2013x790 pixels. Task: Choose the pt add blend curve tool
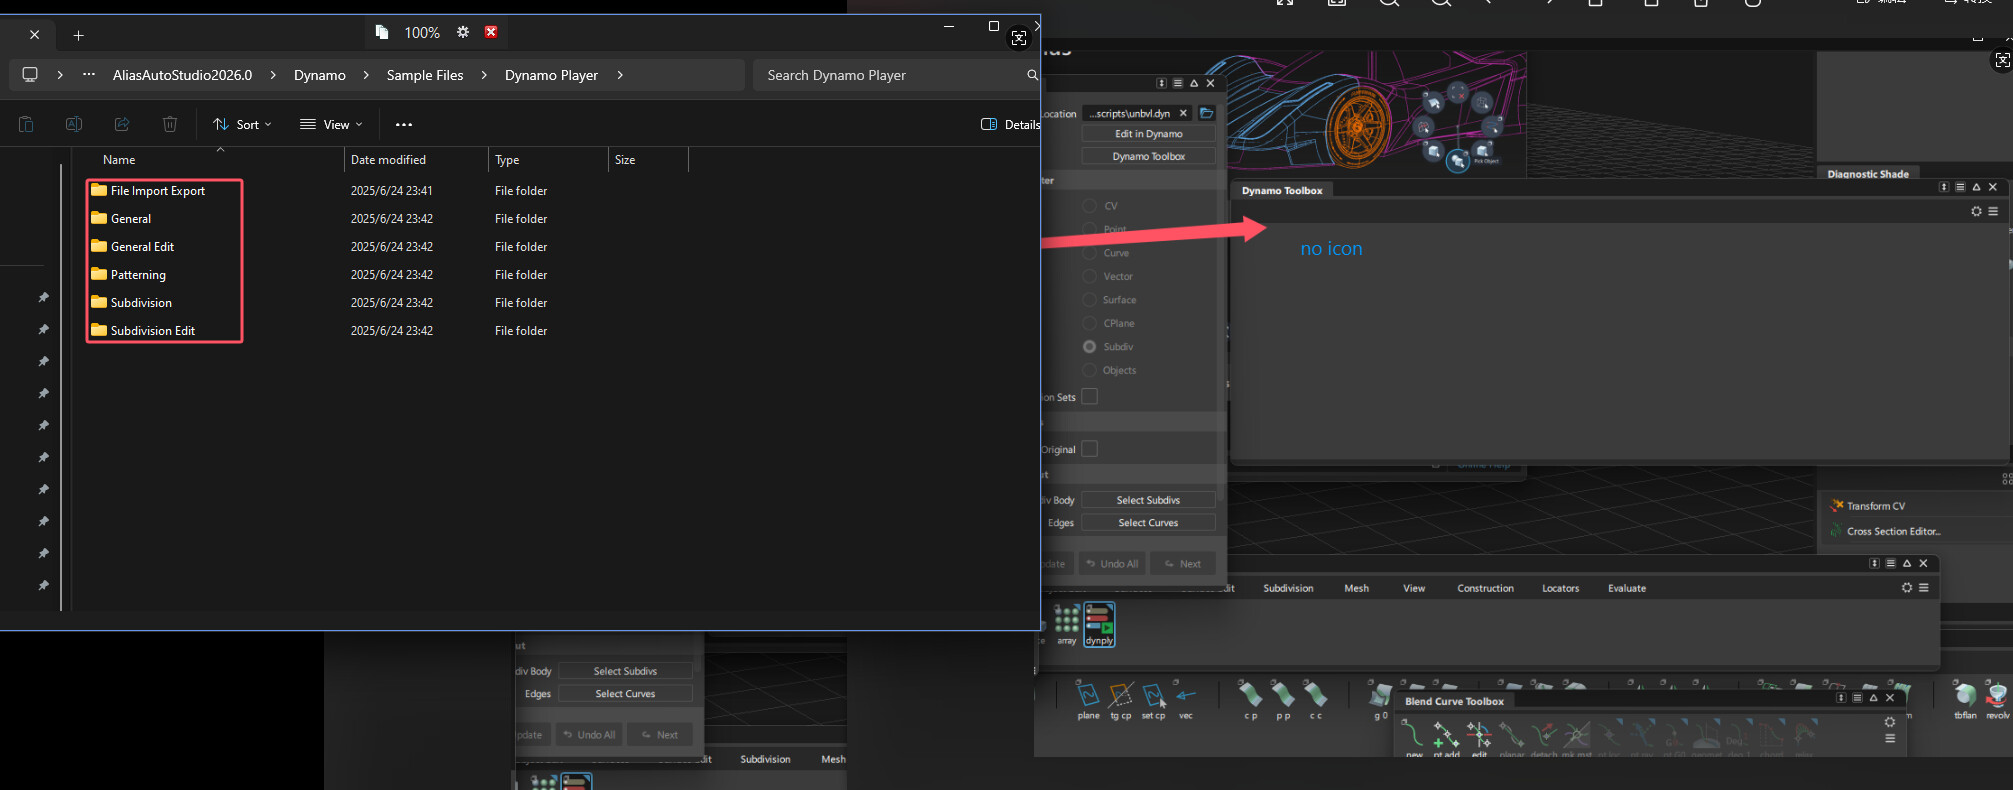(1446, 738)
